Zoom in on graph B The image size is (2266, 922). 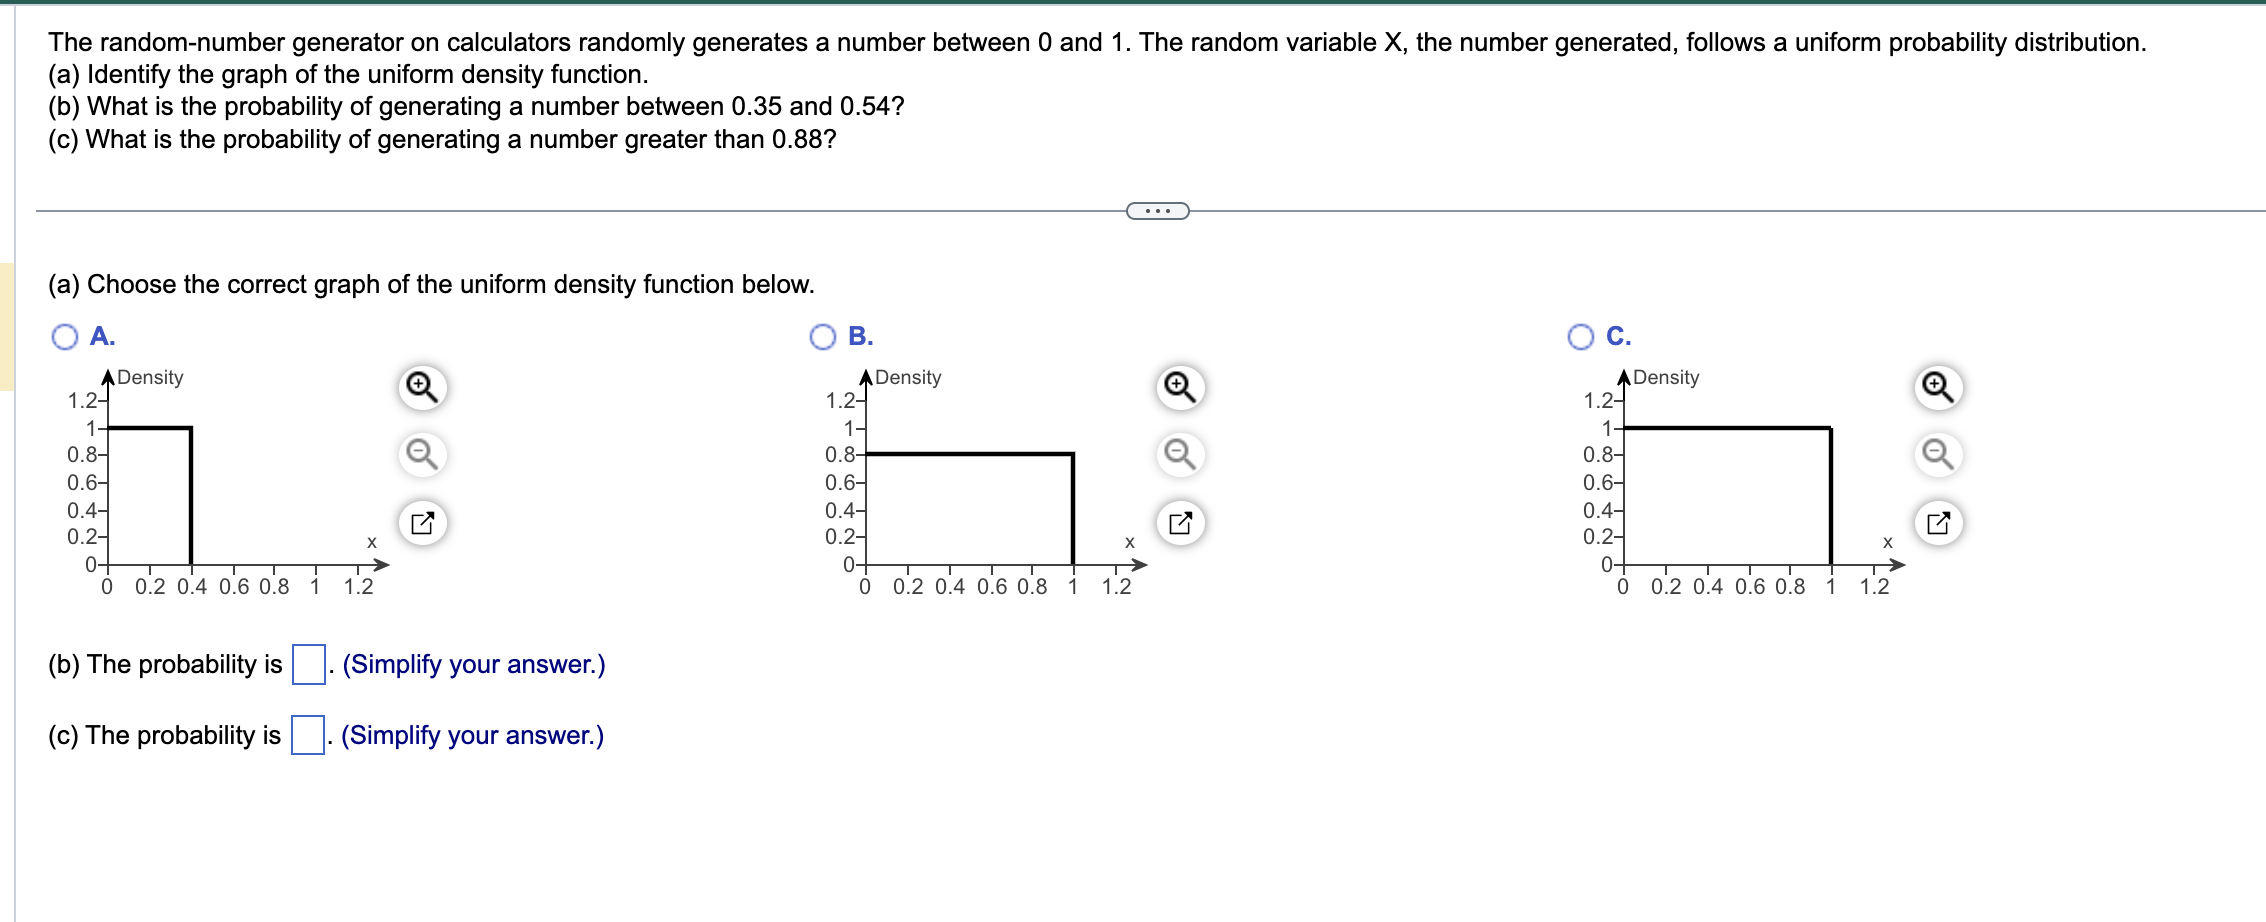[x=1180, y=387]
